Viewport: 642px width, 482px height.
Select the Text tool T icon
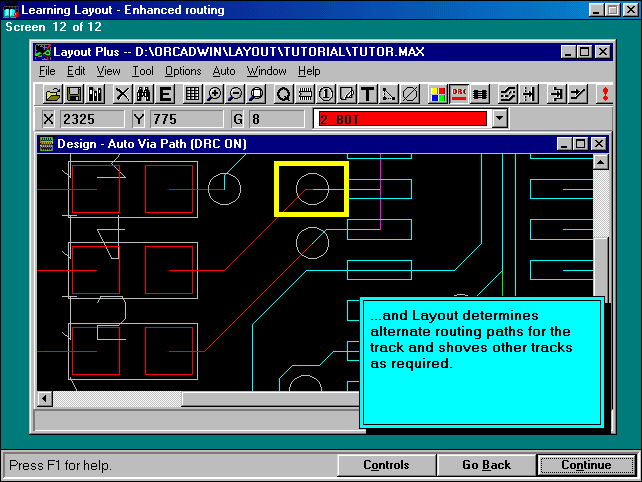tap(367, 94)
